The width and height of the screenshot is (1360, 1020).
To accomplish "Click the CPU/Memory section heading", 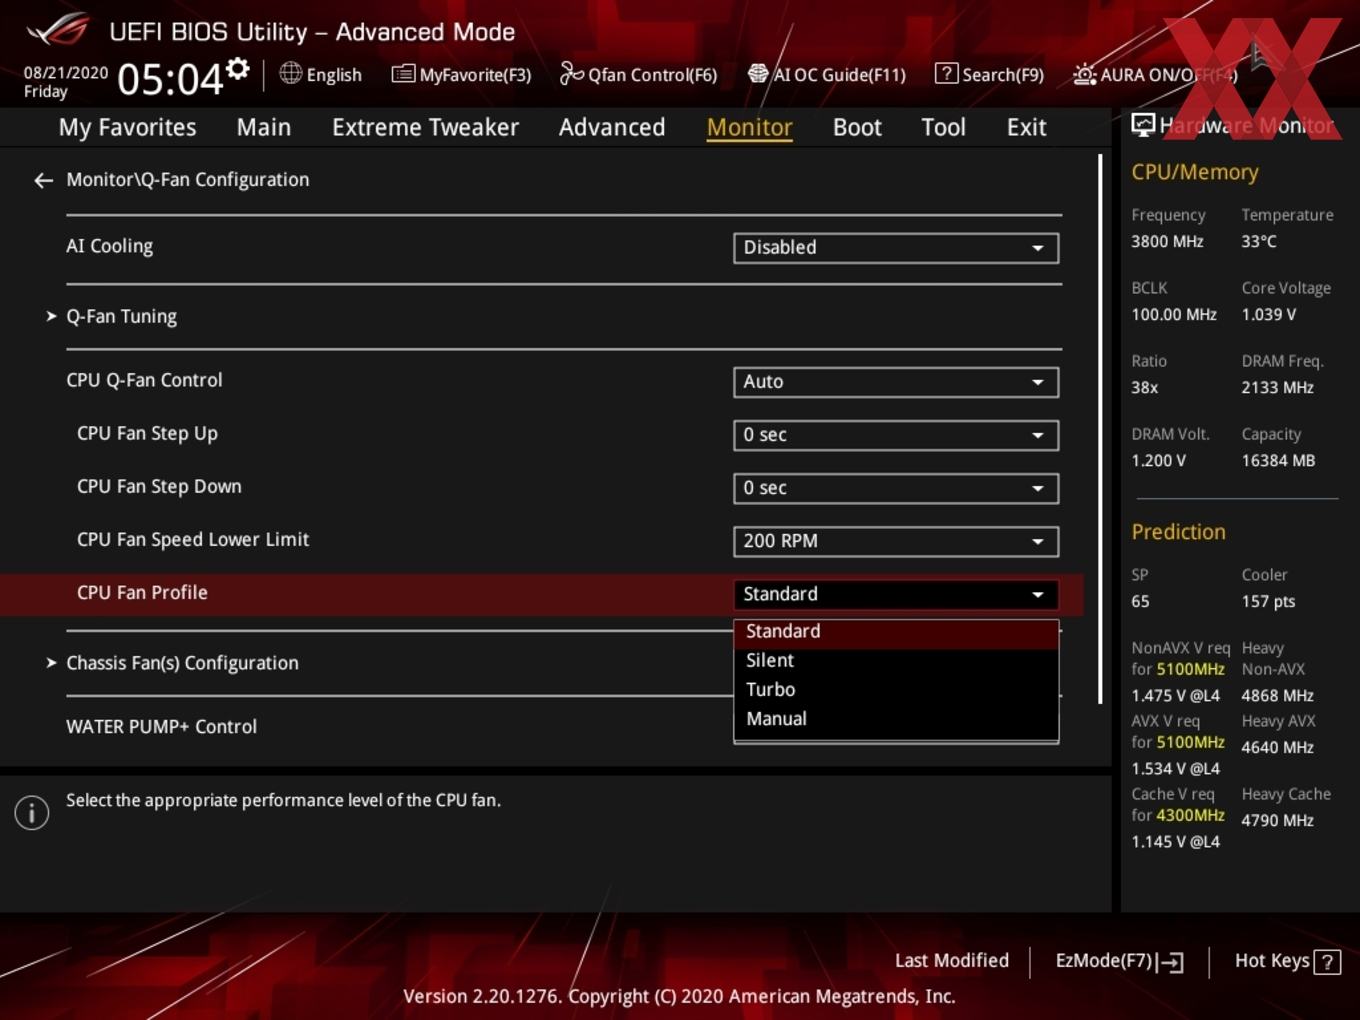I will tap(1195, 172).
